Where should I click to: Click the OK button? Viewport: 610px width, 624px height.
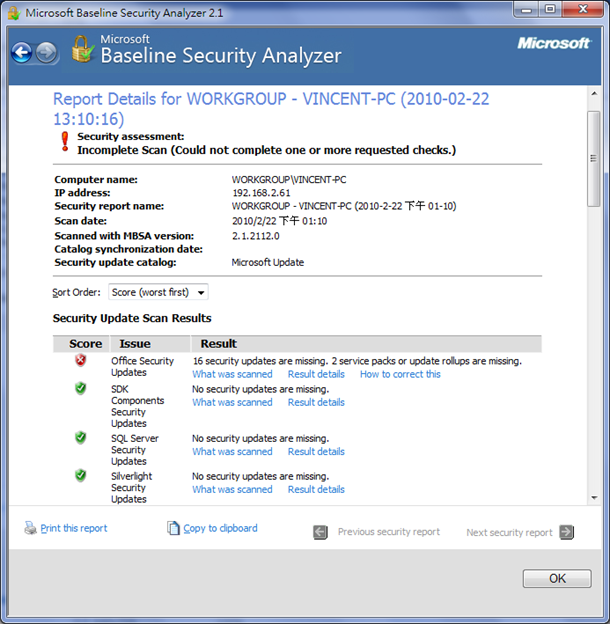[557, 578]
